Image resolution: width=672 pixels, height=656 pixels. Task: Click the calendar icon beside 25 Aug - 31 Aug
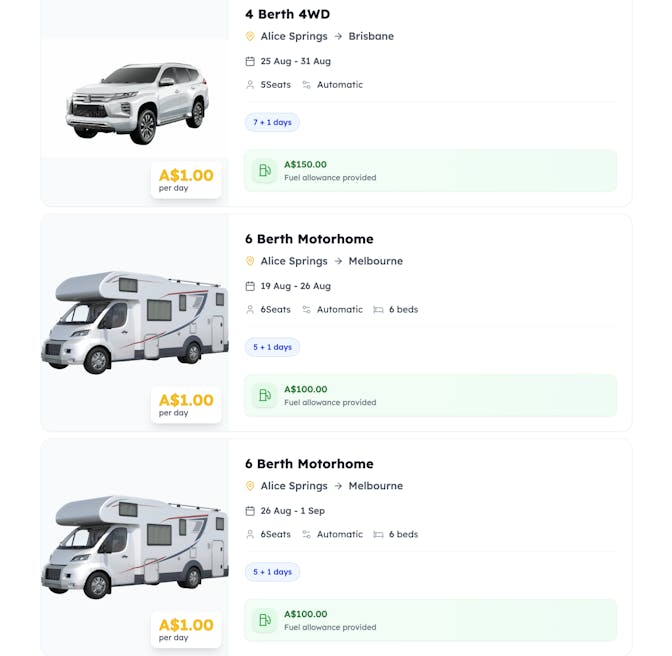(250, 61)
